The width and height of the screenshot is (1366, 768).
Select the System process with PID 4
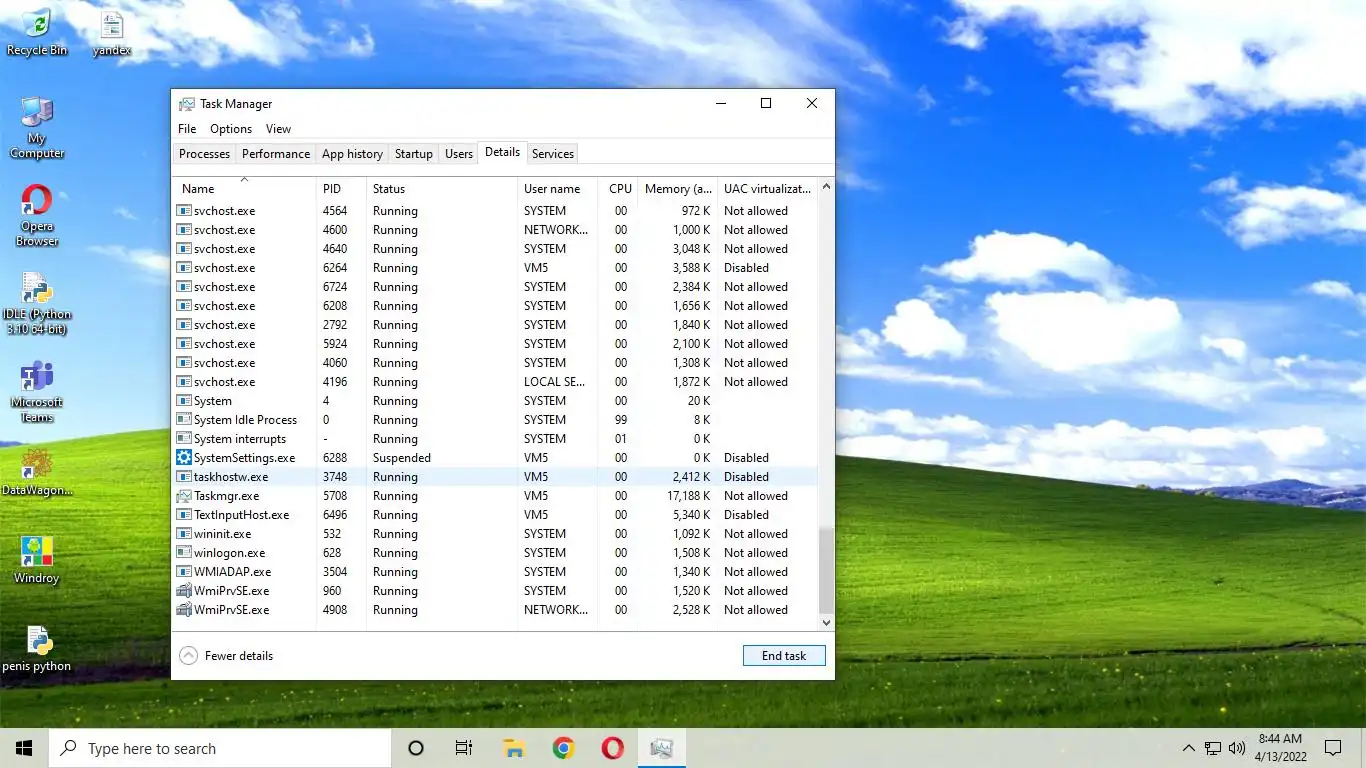point(495,401)
